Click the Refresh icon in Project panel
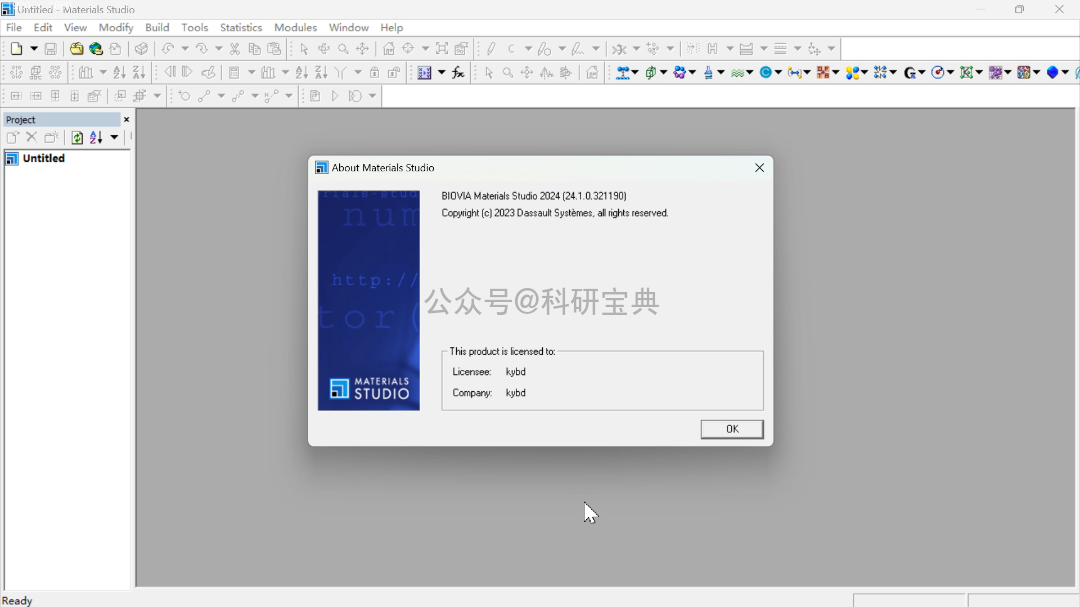The width and height of the screenshot is (1080, 607). (77, 138)
